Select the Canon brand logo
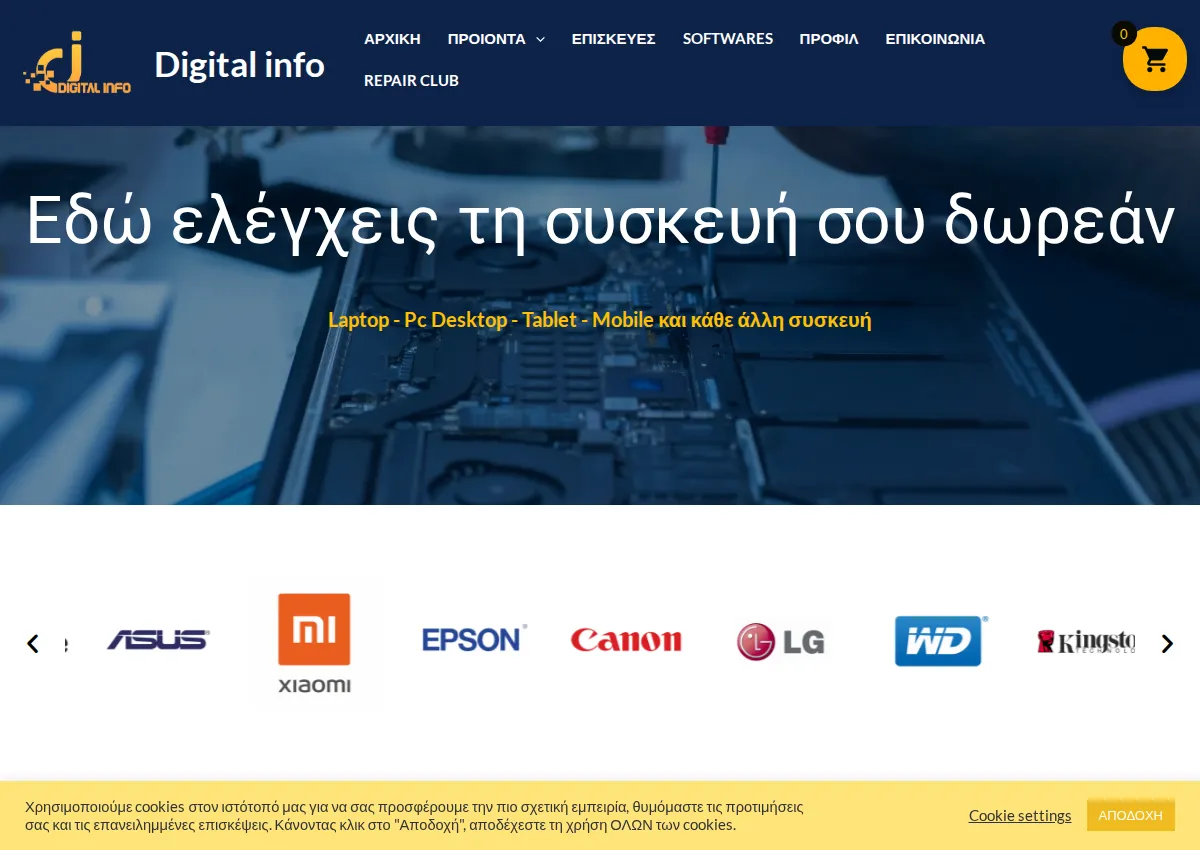 [626, 640]
